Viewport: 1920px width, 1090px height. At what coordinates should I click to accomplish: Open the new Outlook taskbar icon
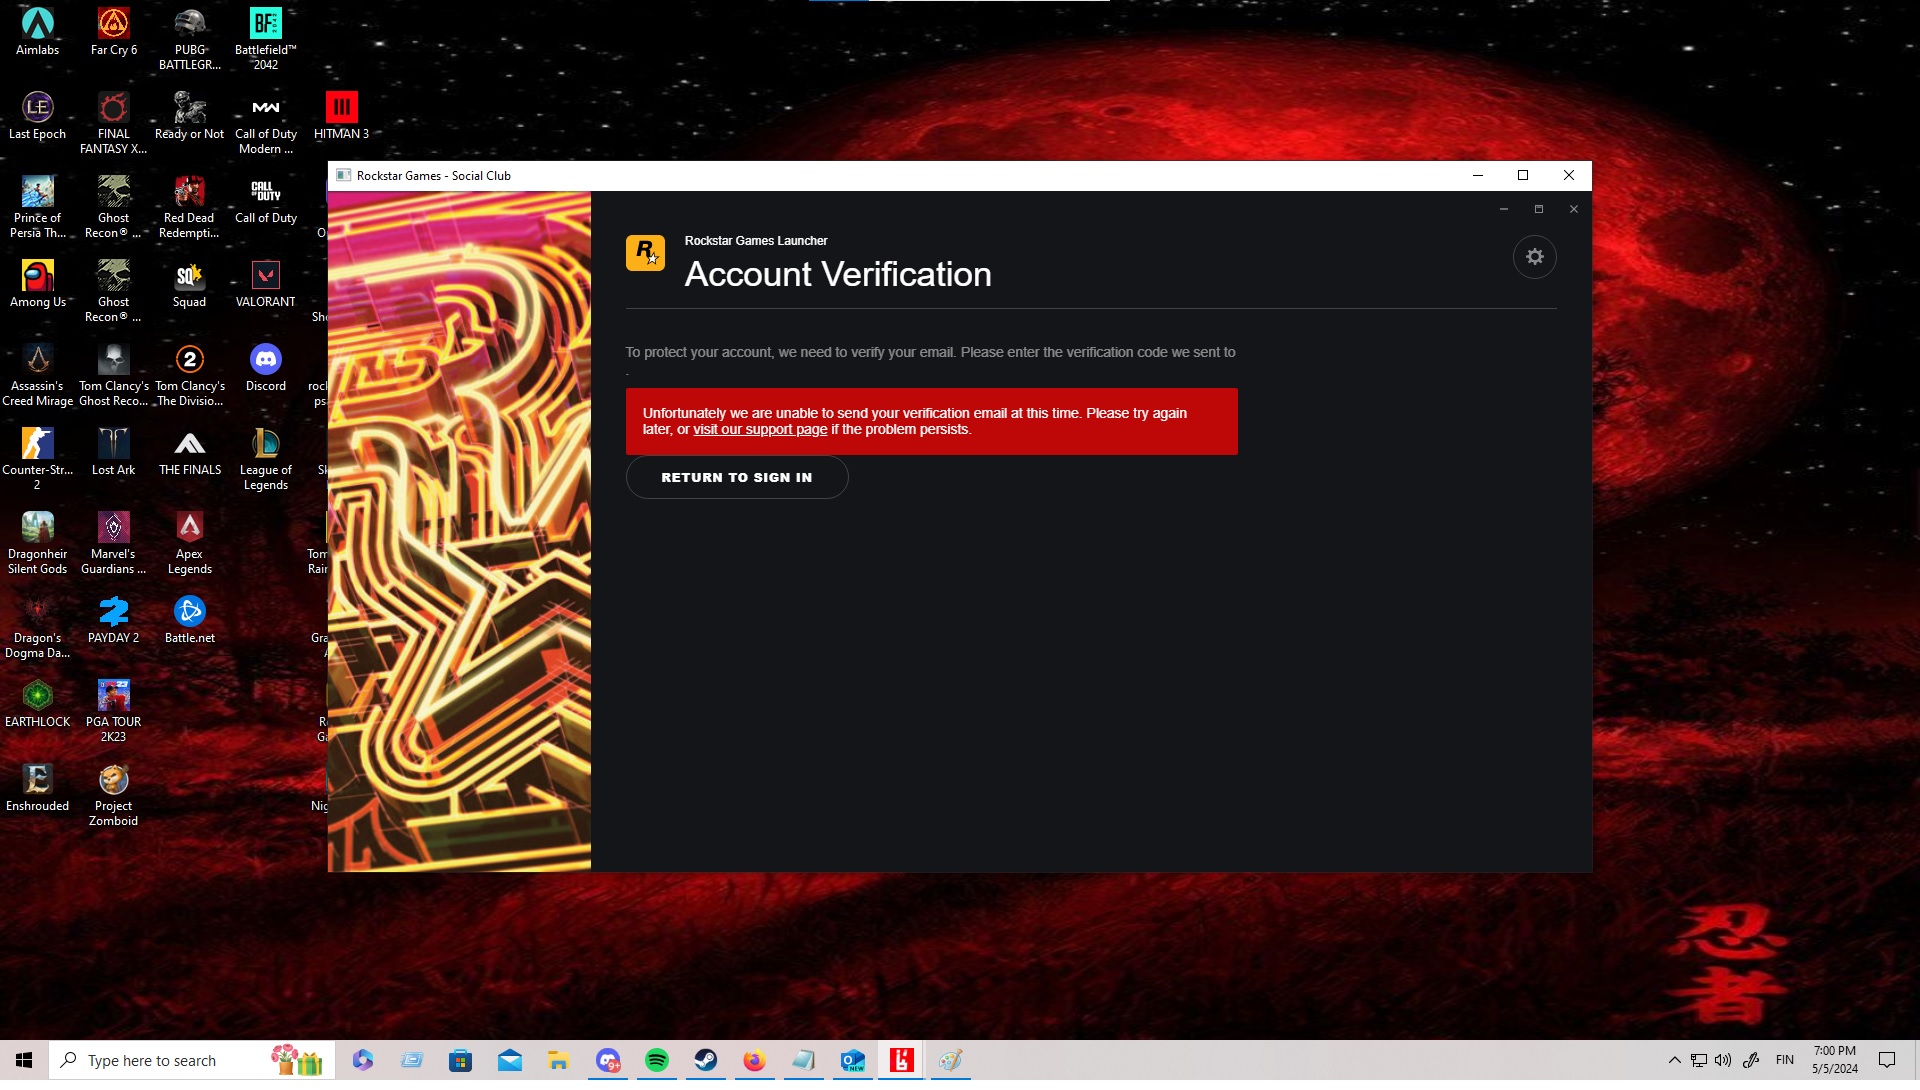[x=852, y=1060]
